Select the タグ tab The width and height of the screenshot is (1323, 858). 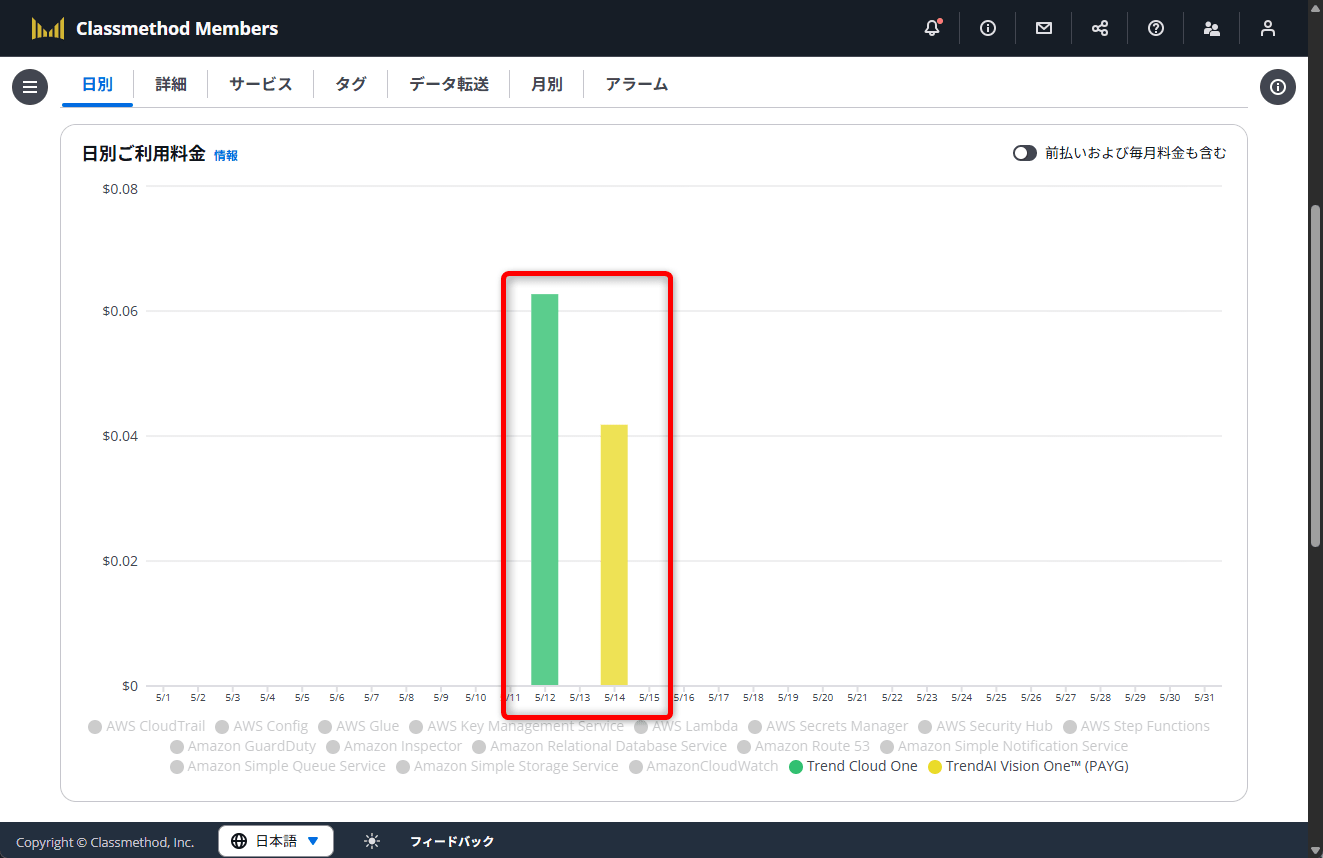[351, 85]
